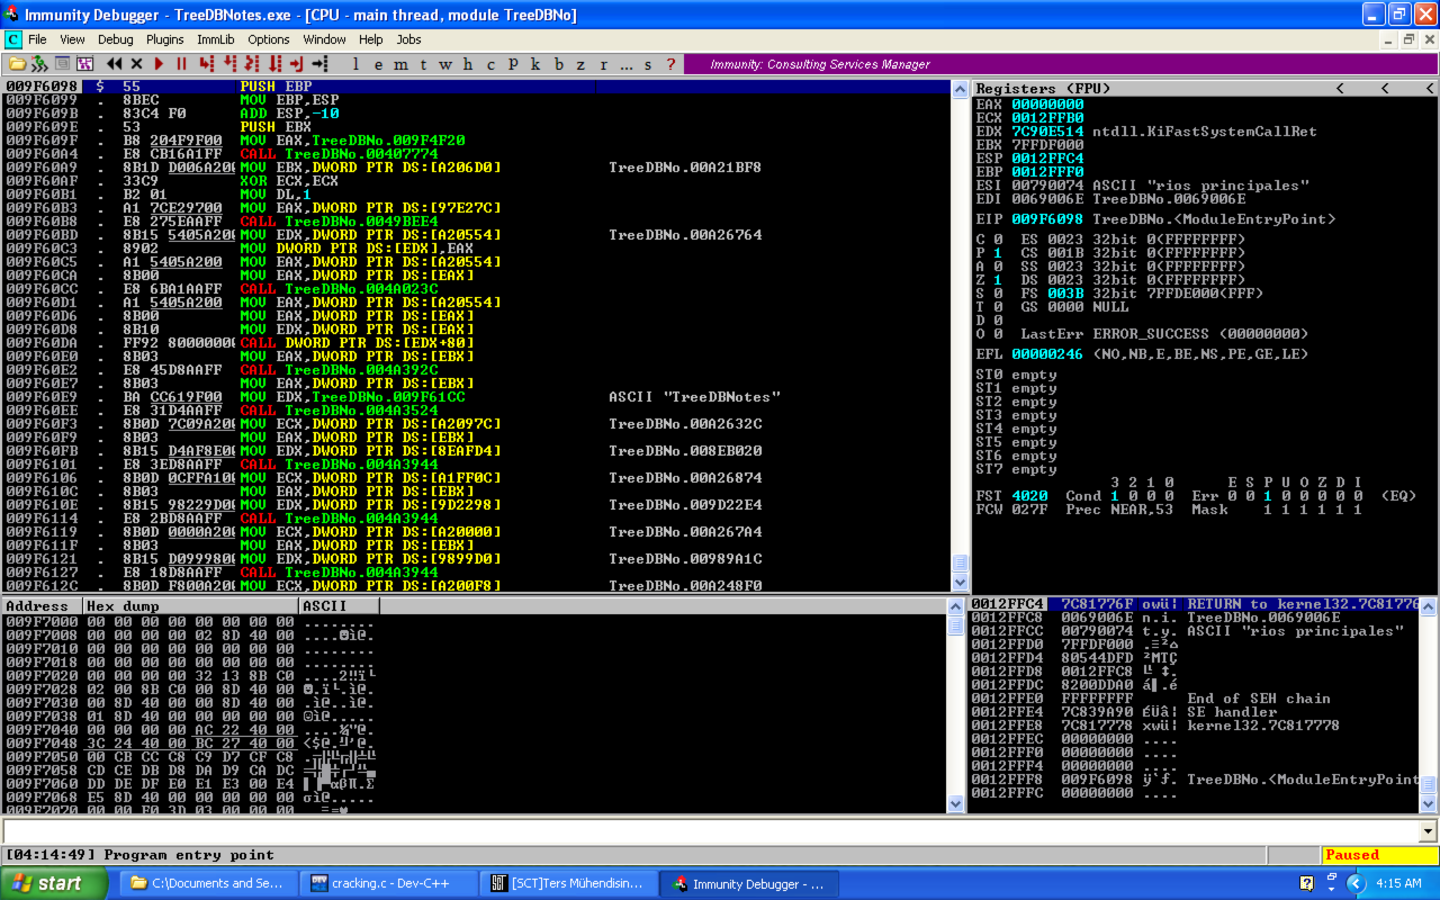Image resolution: width=1440 pixels, height=900 pixels.
Task: Click Execute Till Return toolbar icon
Action: [296, 64]
